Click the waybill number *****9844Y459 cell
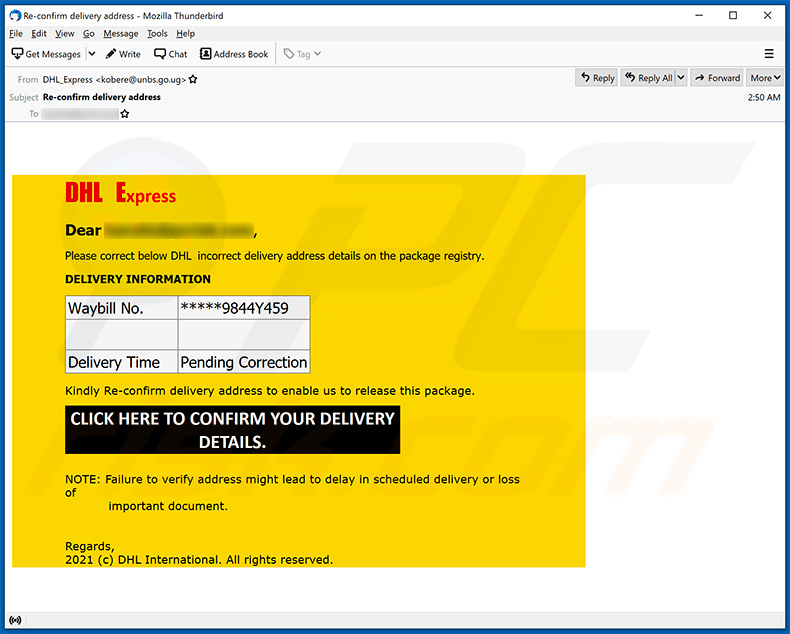 (244, 308)
